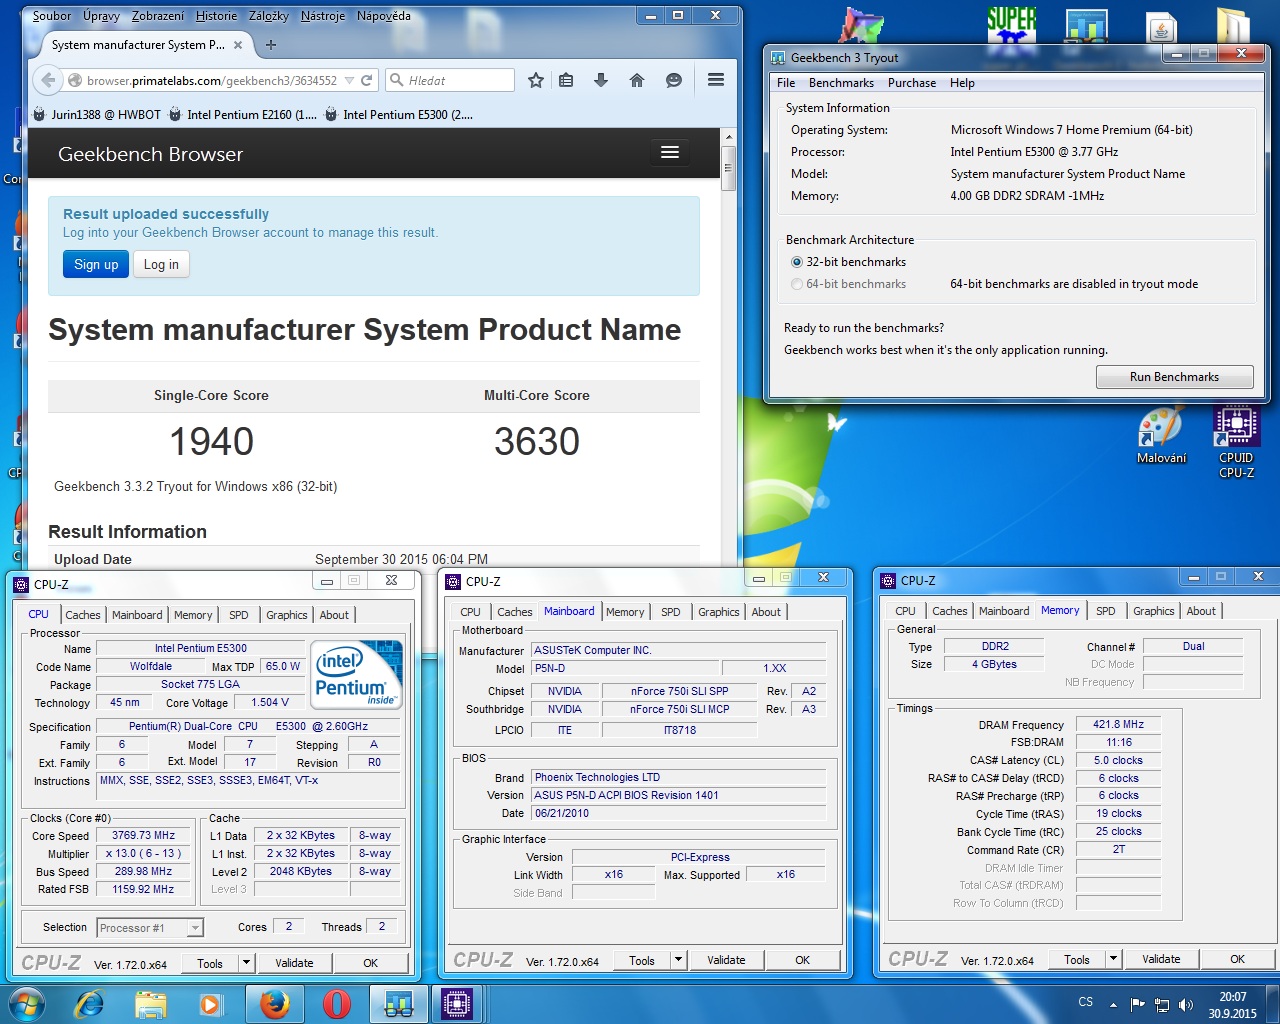Screen dimensions: 1280x1024
Task: Switch to CPU-Z taskbar icon
Action: [x=457, y=1004]
